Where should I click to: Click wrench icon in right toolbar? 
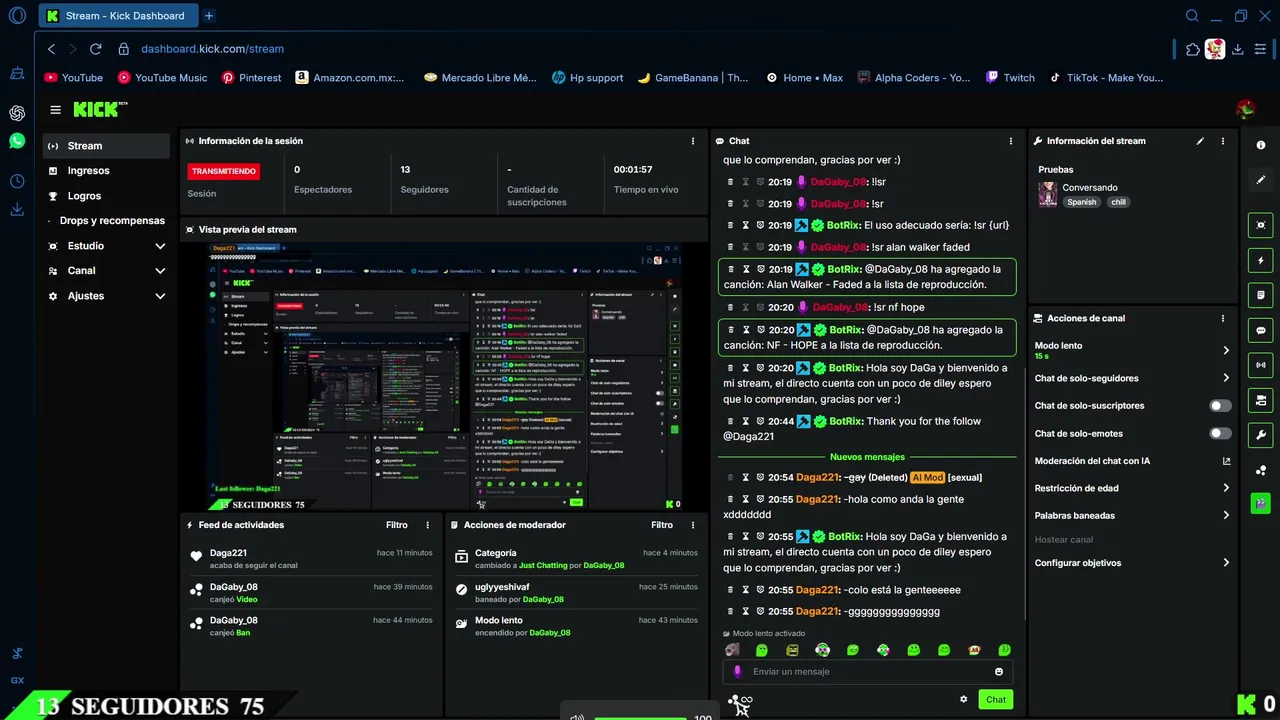(x=1260, y=435)
